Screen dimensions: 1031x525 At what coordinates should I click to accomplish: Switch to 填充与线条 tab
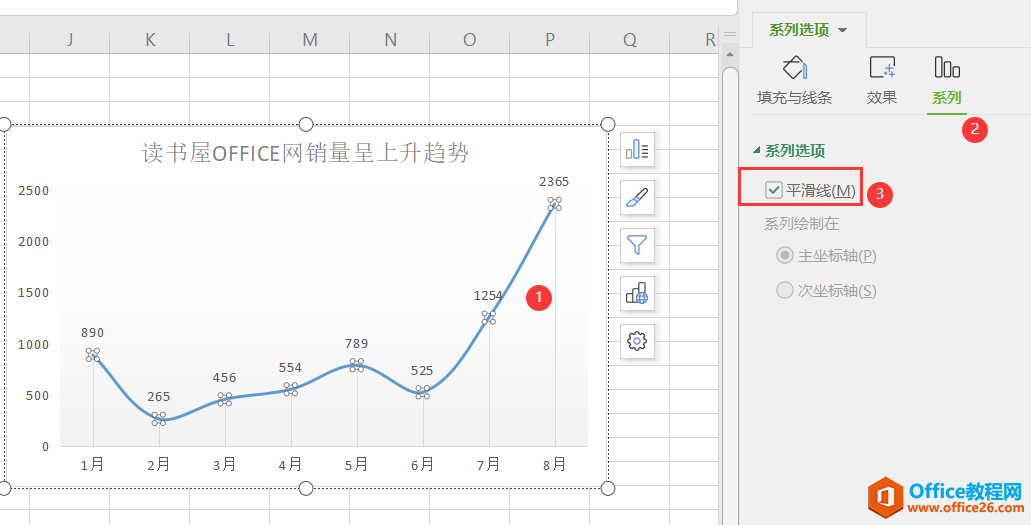coord(794,81)
